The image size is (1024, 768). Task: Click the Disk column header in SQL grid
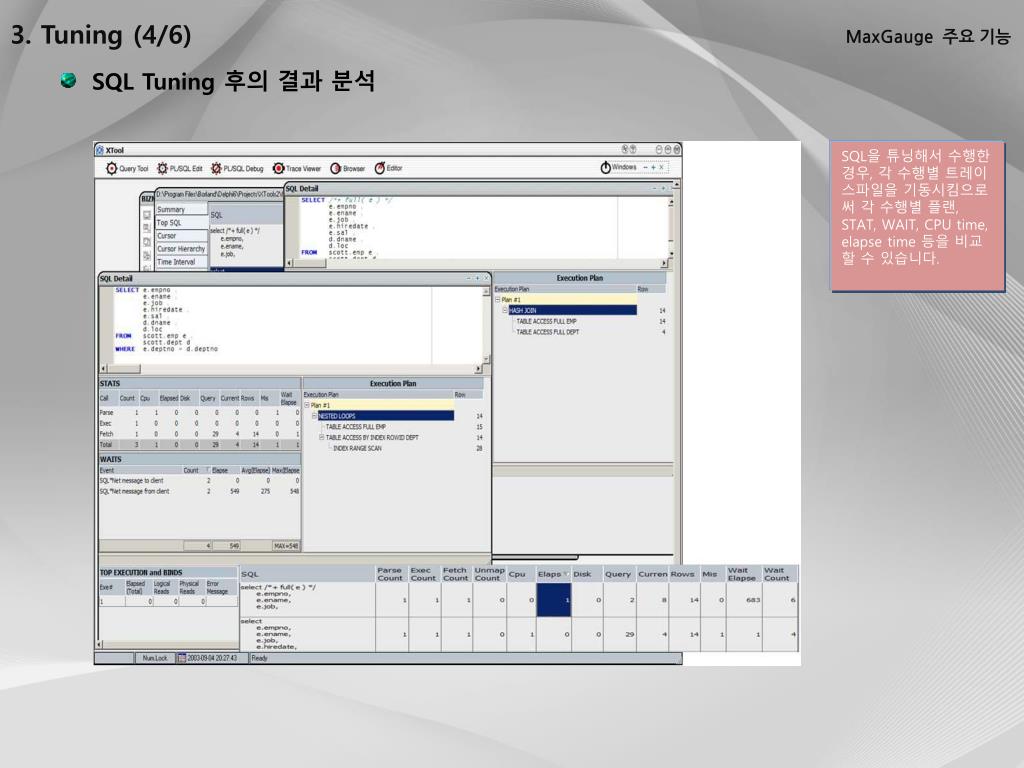pyautogui.click(x=587, y=574)
